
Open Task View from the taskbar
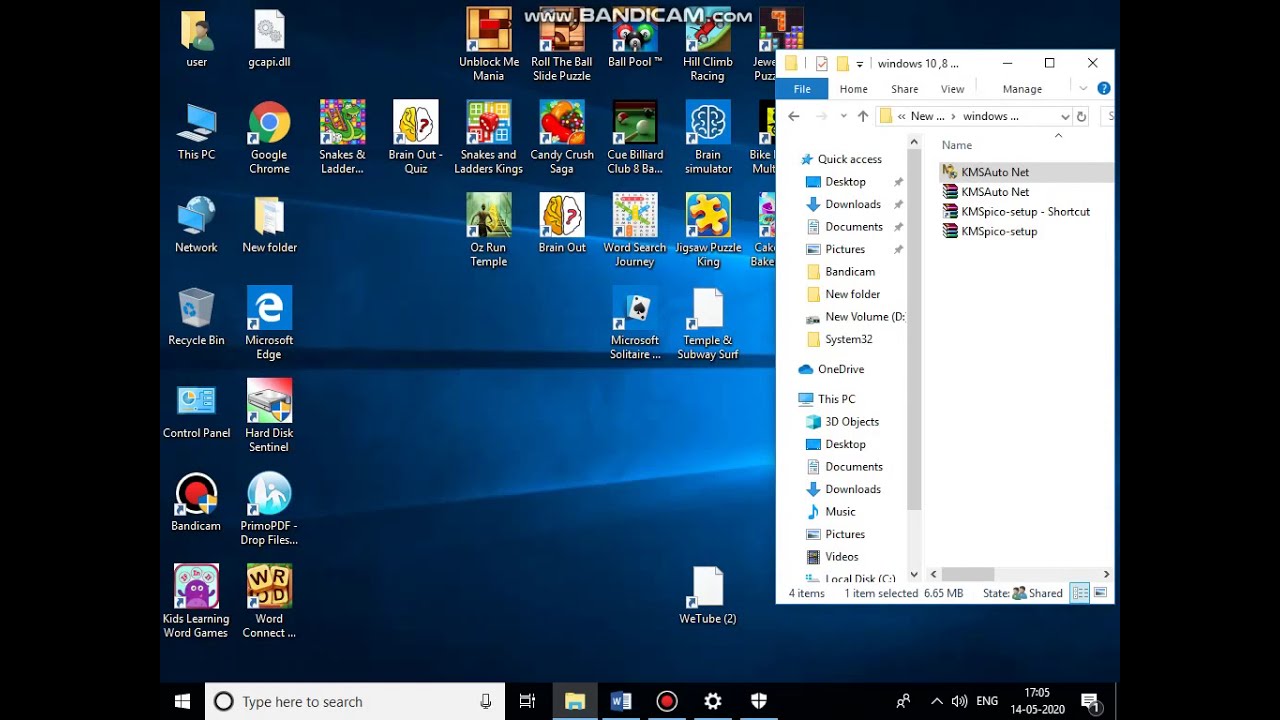(527, 702)
